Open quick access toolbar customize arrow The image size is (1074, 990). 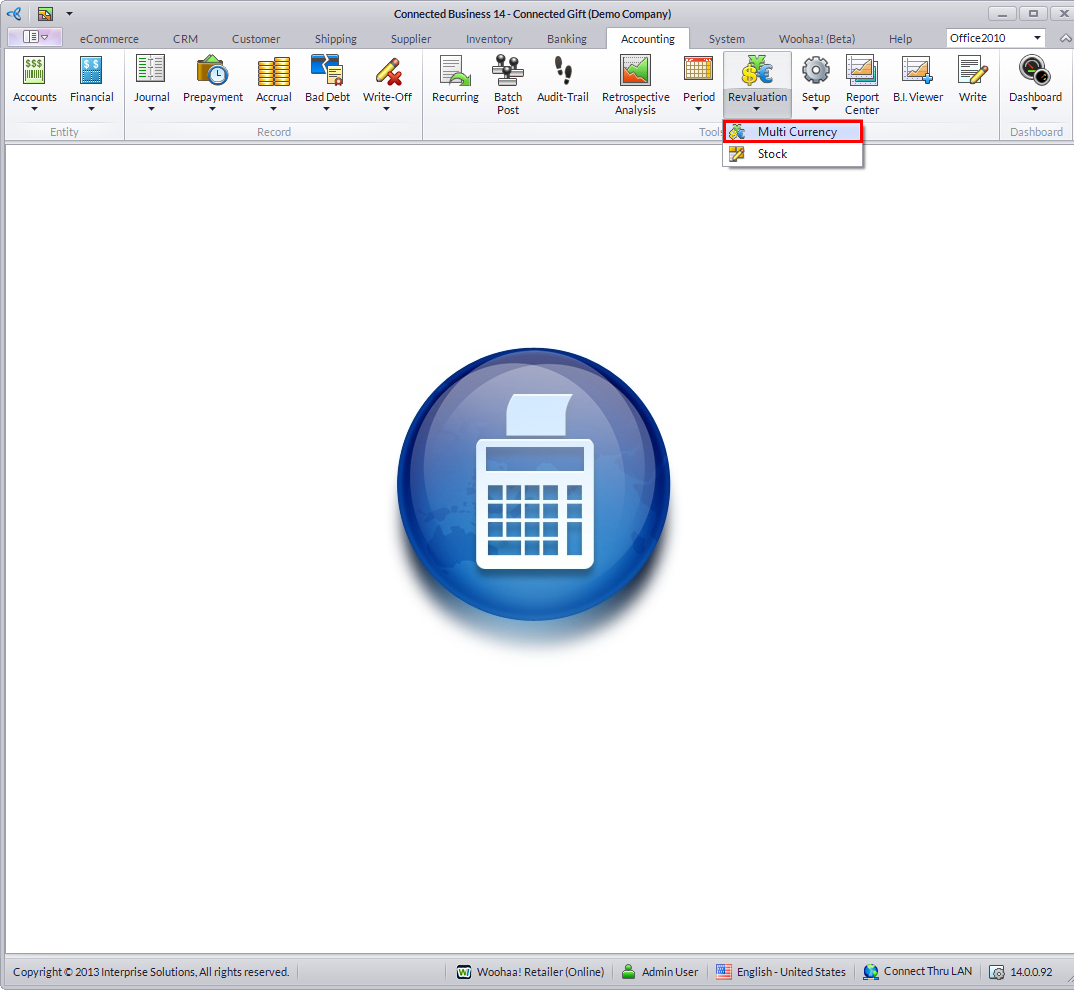tap(69, 14)
